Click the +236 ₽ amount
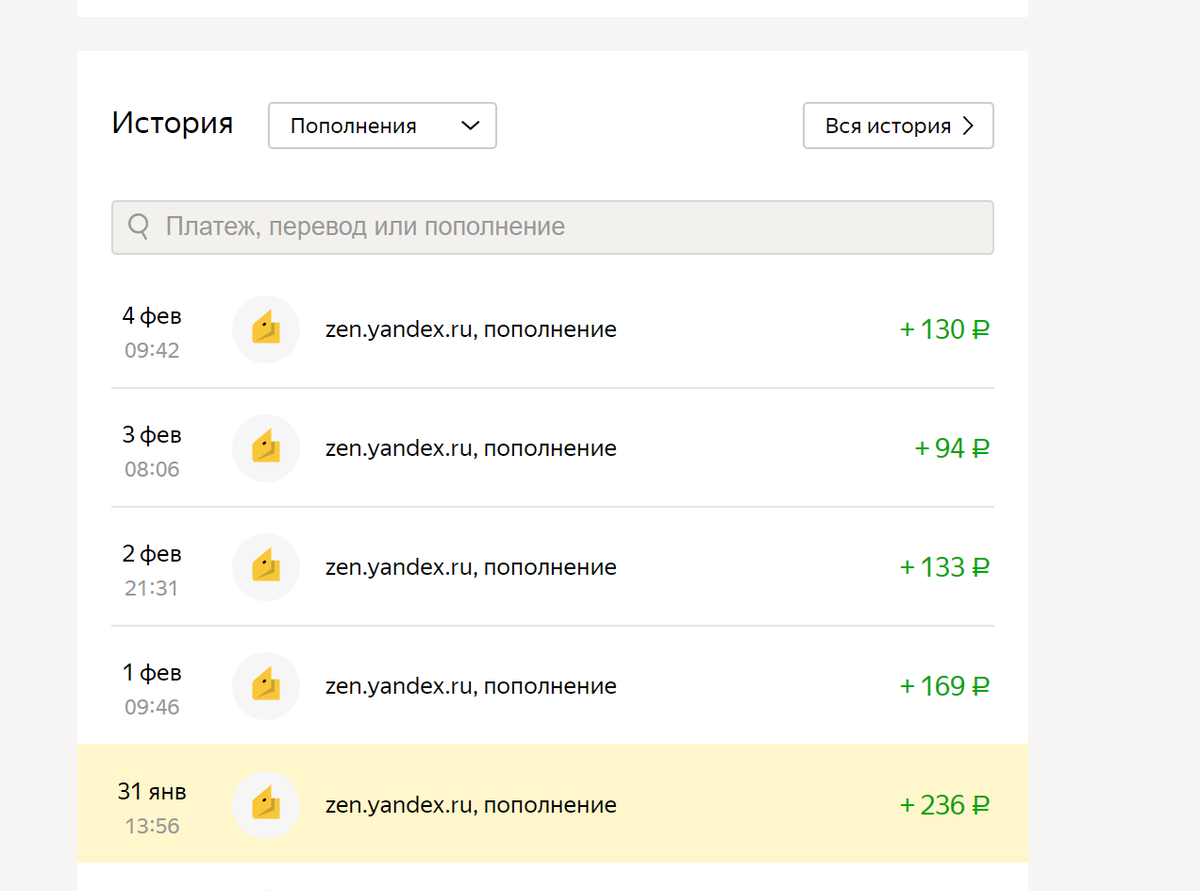Image resolution: width=1200 pixels, height=891 pixels. (945, 805)
